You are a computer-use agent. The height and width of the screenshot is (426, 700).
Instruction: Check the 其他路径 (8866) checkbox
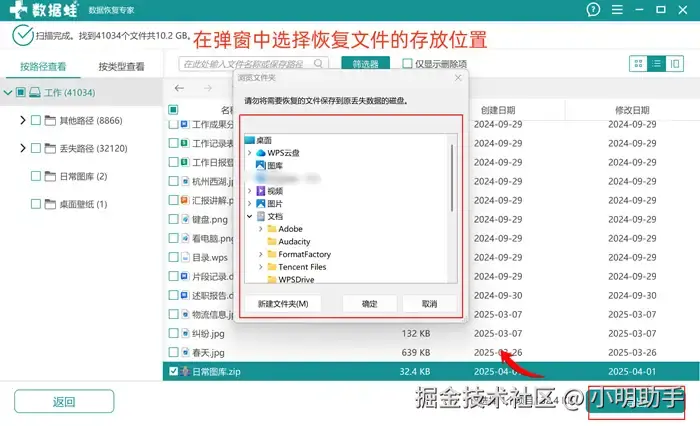[x=36, y=120]
